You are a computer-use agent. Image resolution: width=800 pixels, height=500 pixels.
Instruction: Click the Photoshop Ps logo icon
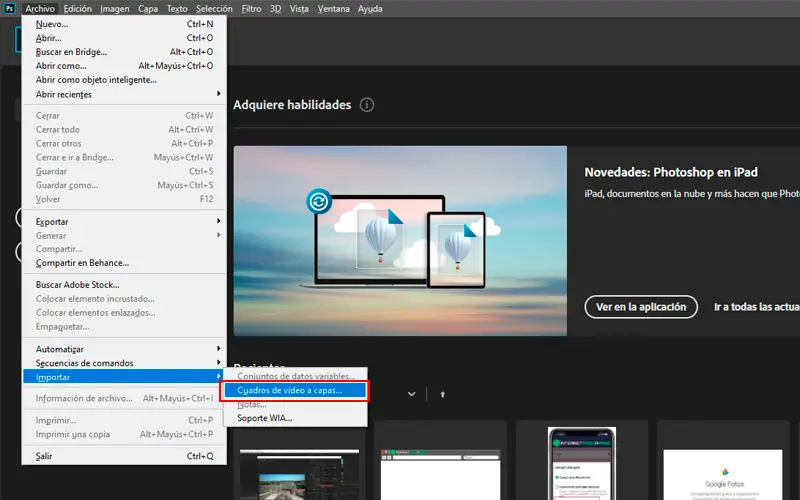(9, 8)
